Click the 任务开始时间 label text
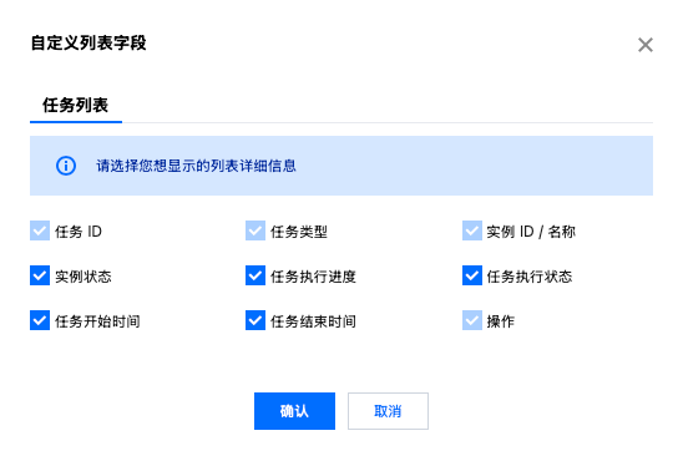 tap(97, 322)
